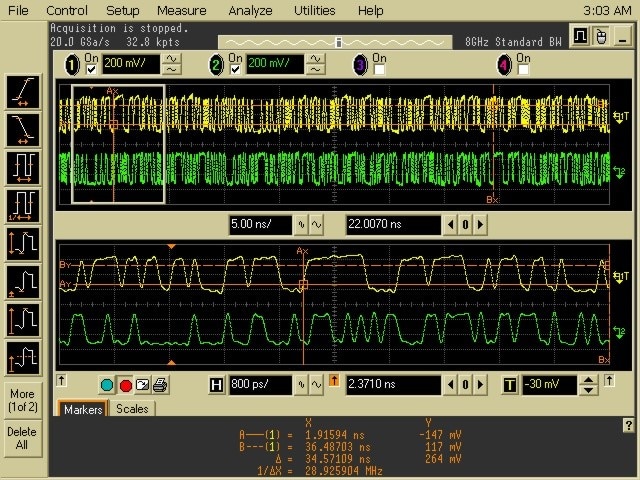640x480 pixels.
Task: Click the pulse waveform icon at top right
Action: (x=580, y=36)
